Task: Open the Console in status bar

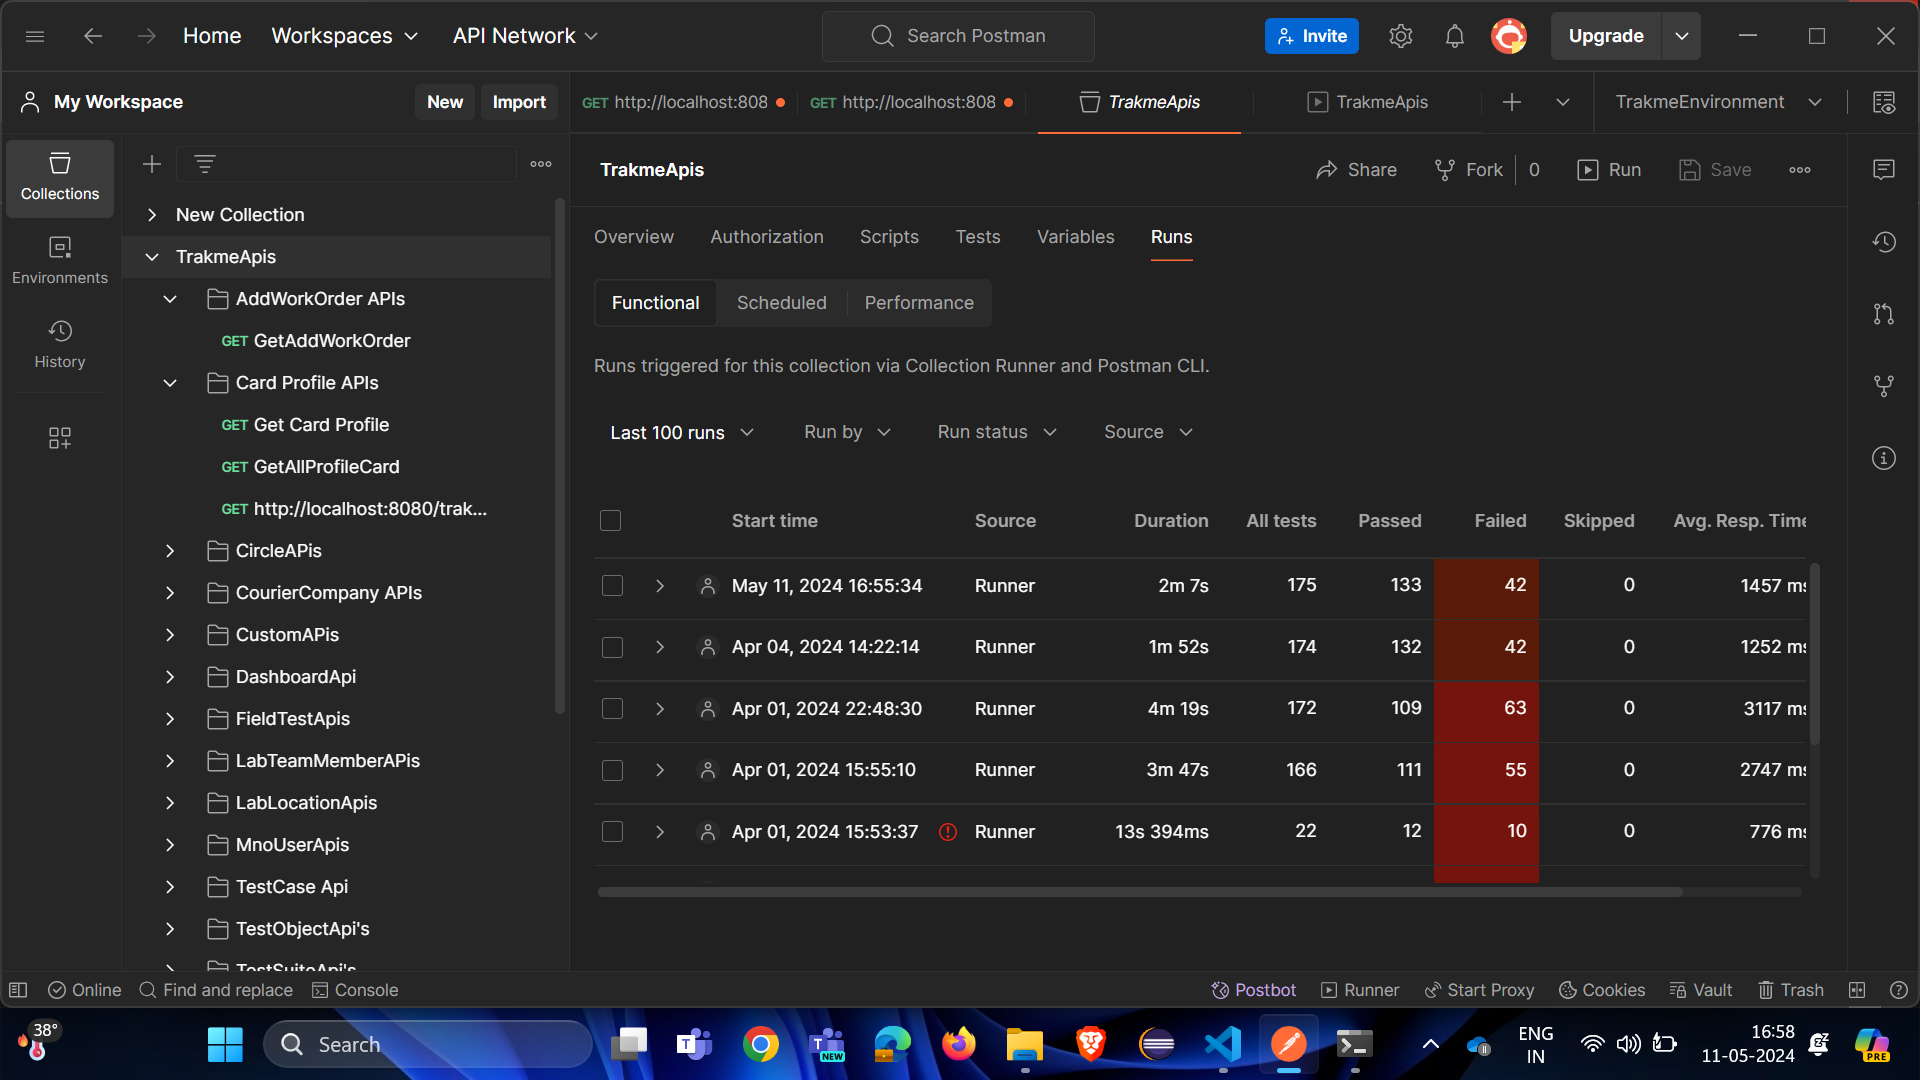Action: pyautogui.click(x=355, y=990)
